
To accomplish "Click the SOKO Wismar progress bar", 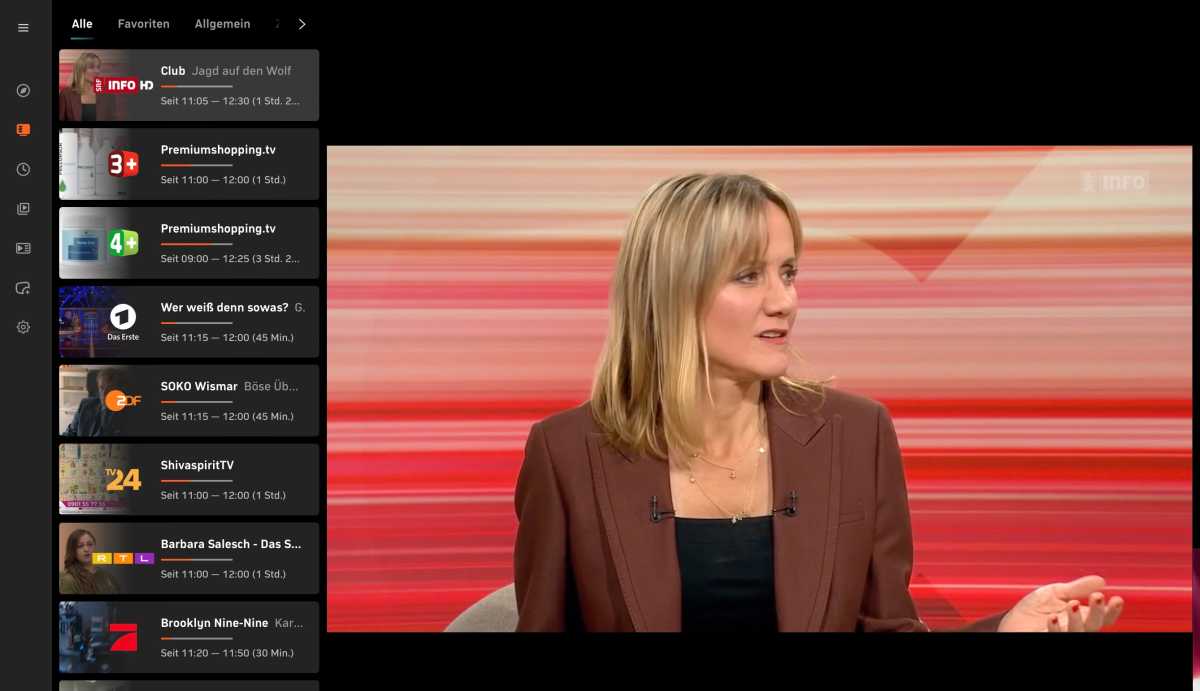I will click(196, 402).
